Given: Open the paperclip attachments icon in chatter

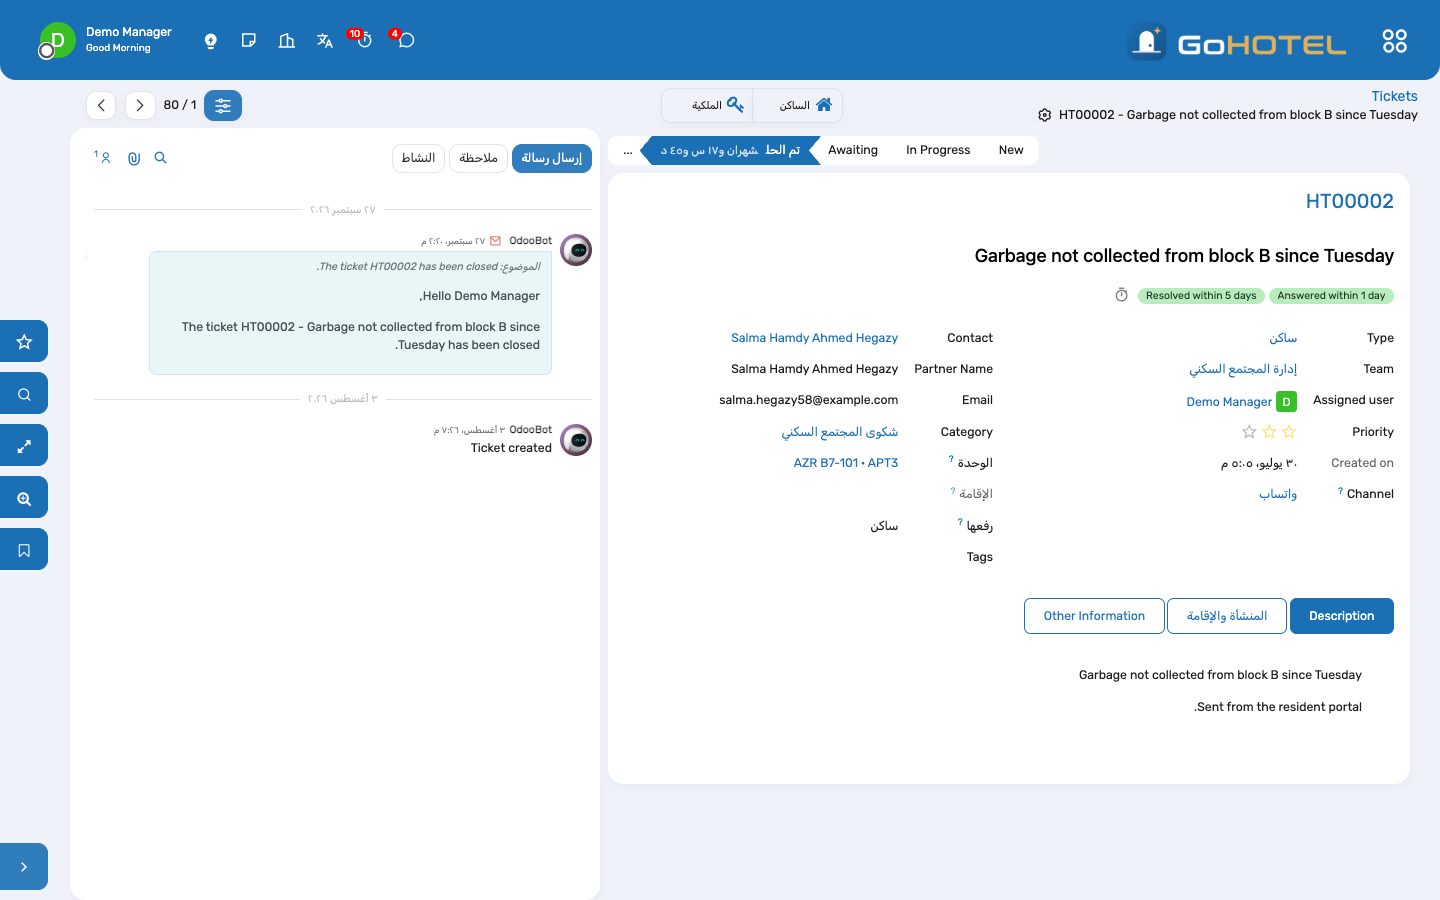Looking at the screenshot, I should (x=134, y=158).
